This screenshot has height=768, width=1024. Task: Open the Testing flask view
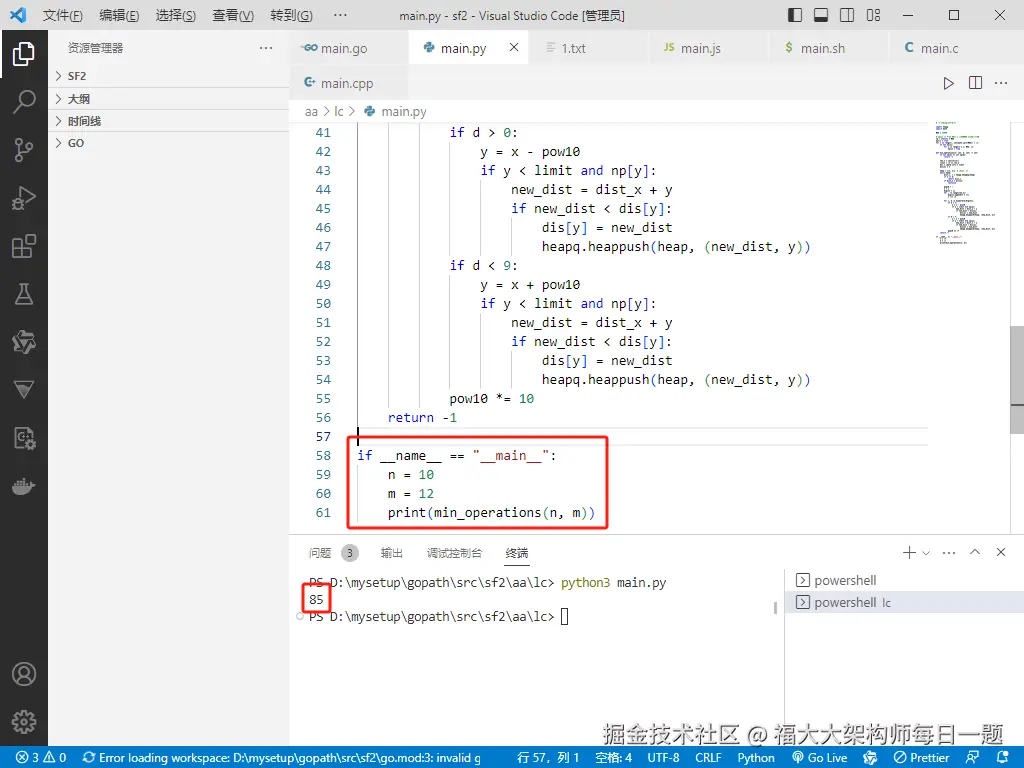24,295
